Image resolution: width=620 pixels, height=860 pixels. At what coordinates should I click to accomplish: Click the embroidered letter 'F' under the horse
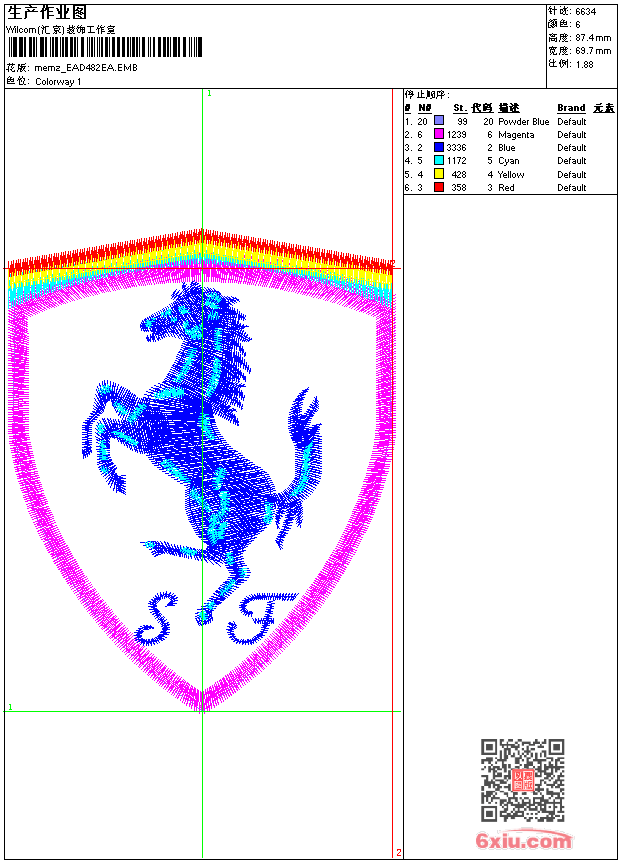(x=262, y=618)
